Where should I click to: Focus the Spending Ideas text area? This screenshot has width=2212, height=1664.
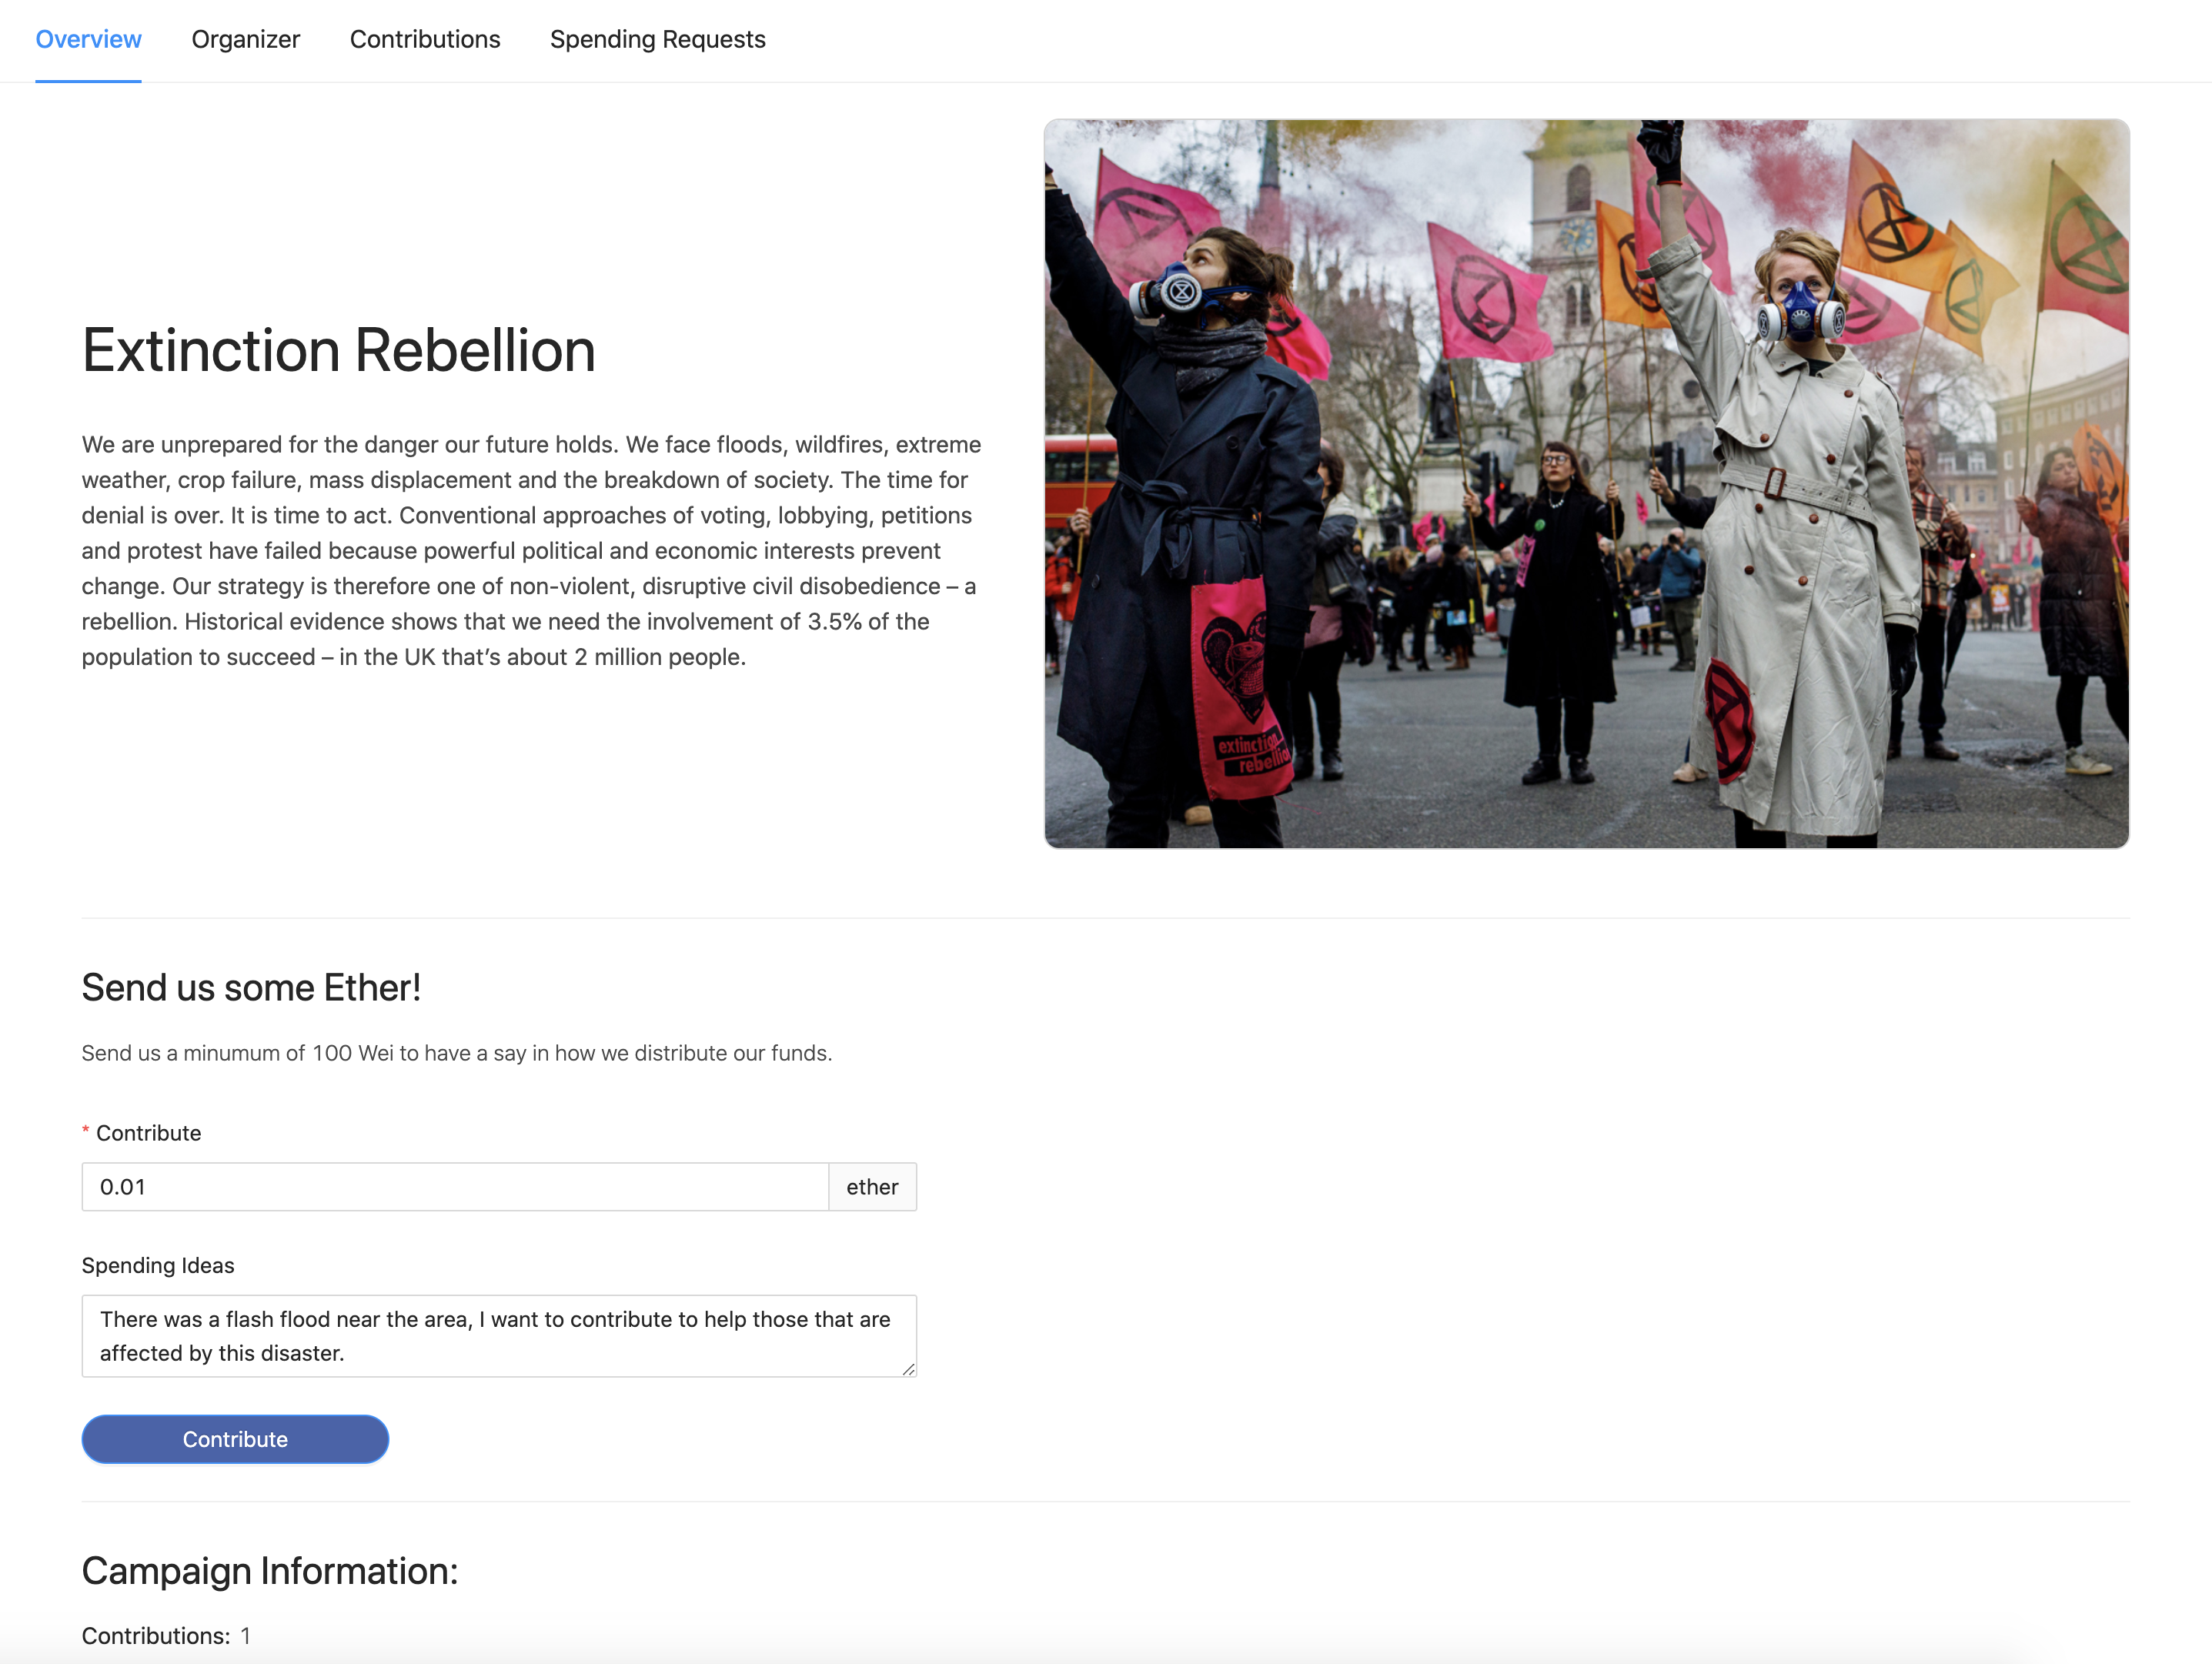[498, 1336]
